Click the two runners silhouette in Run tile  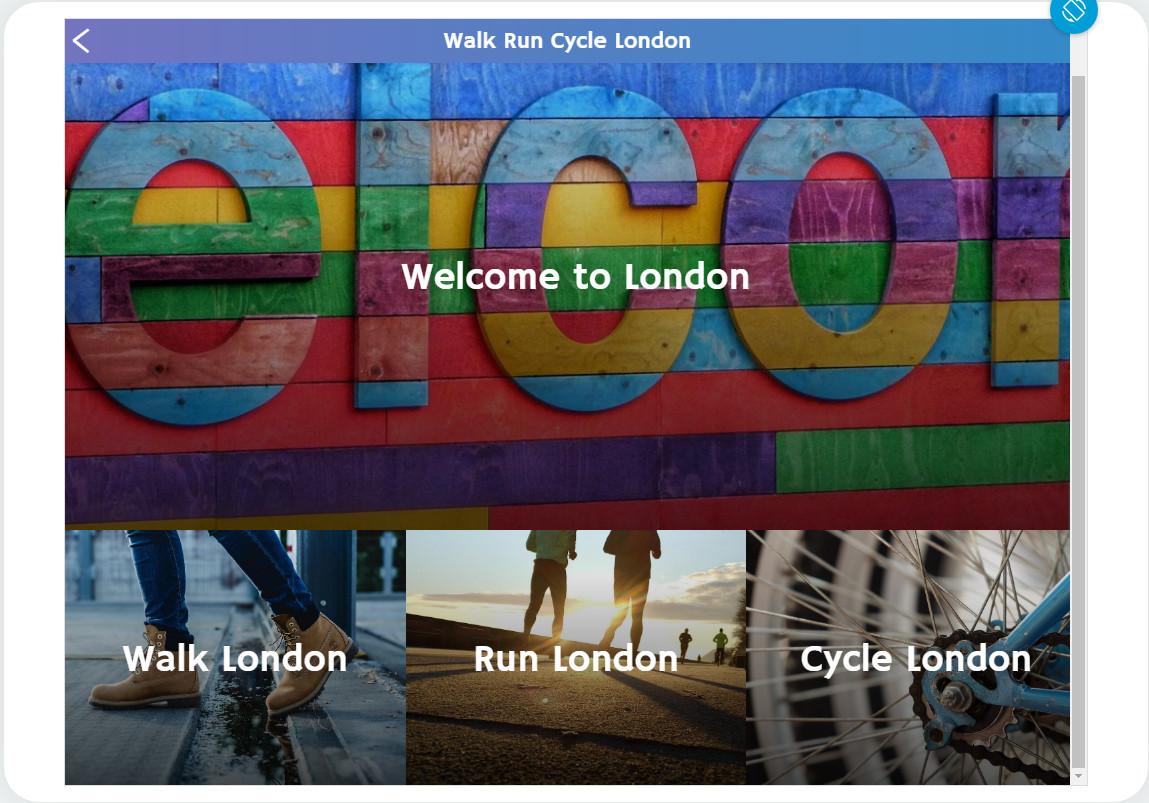click(592, 586)
